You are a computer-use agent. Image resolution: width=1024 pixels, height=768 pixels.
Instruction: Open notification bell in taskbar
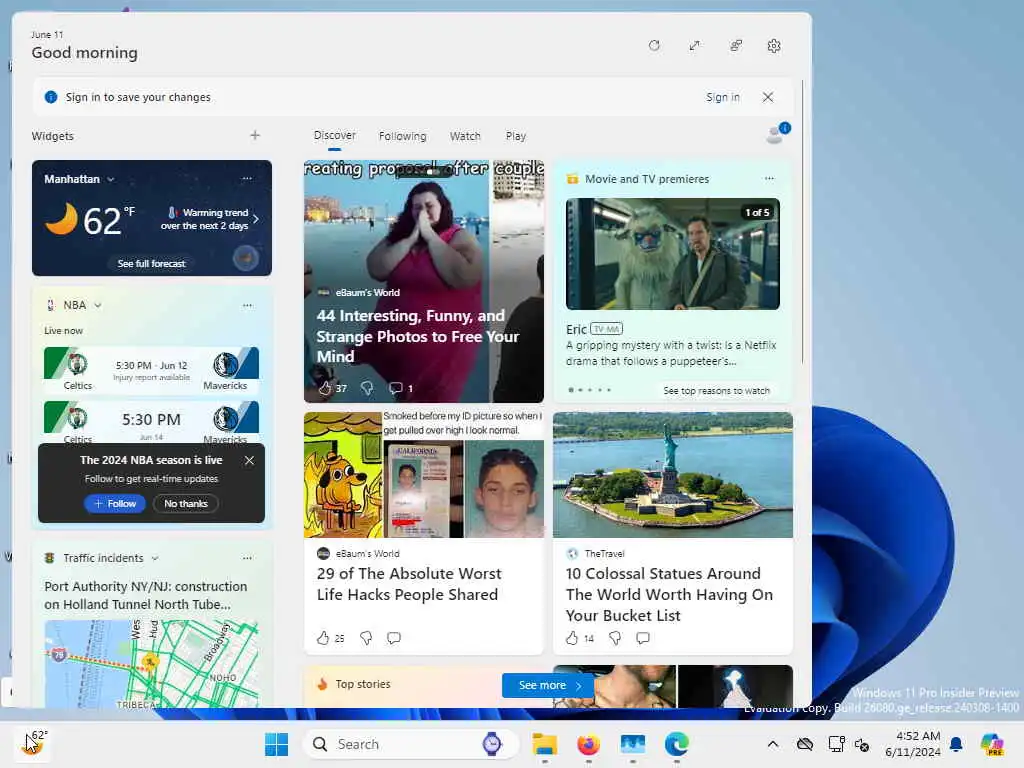pyautogui.click(x=956, y=744)
